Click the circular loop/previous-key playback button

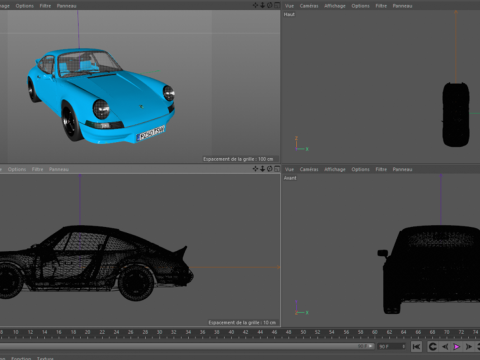click(x=432, y=347)
